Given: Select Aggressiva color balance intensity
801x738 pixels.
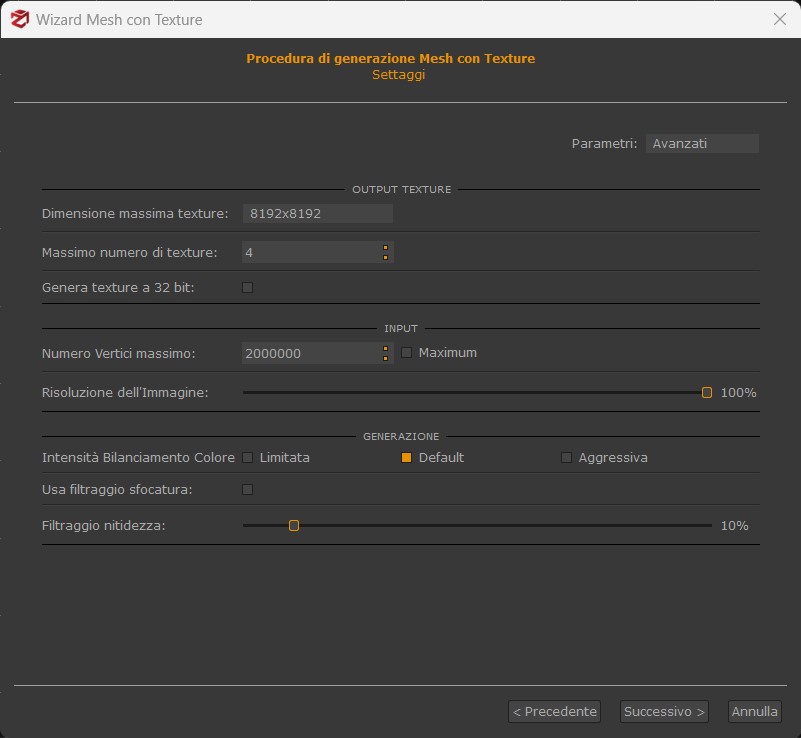Looking at the screenshot, I should (566, 458).
